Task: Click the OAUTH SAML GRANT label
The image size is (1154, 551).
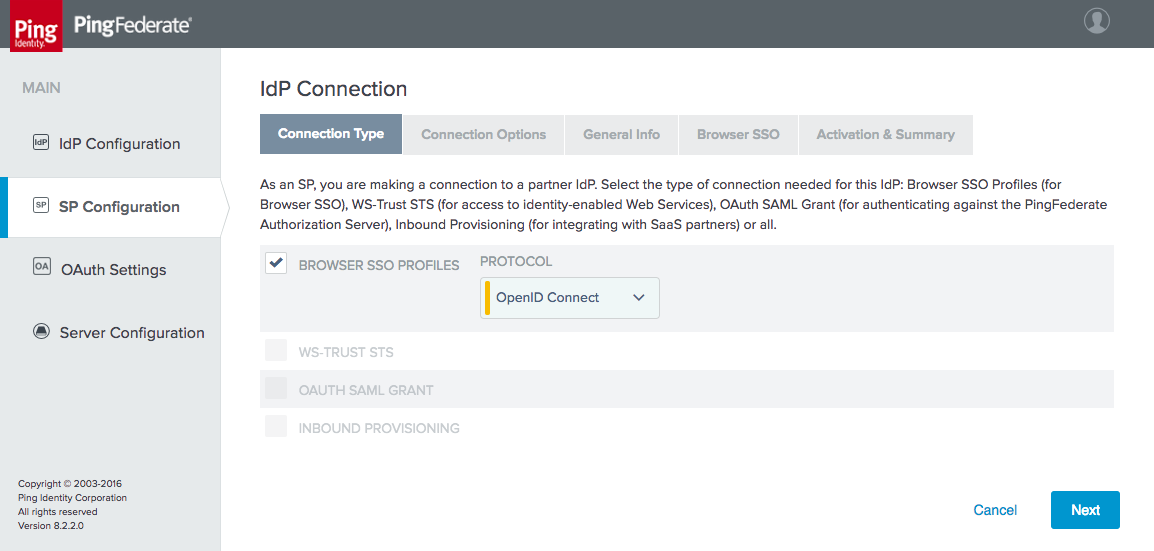Action: pyautogui.click(x=366, y=391)
